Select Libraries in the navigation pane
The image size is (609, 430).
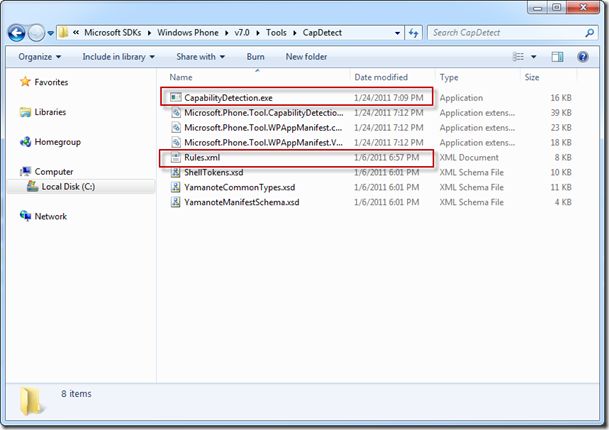(50, 112)
